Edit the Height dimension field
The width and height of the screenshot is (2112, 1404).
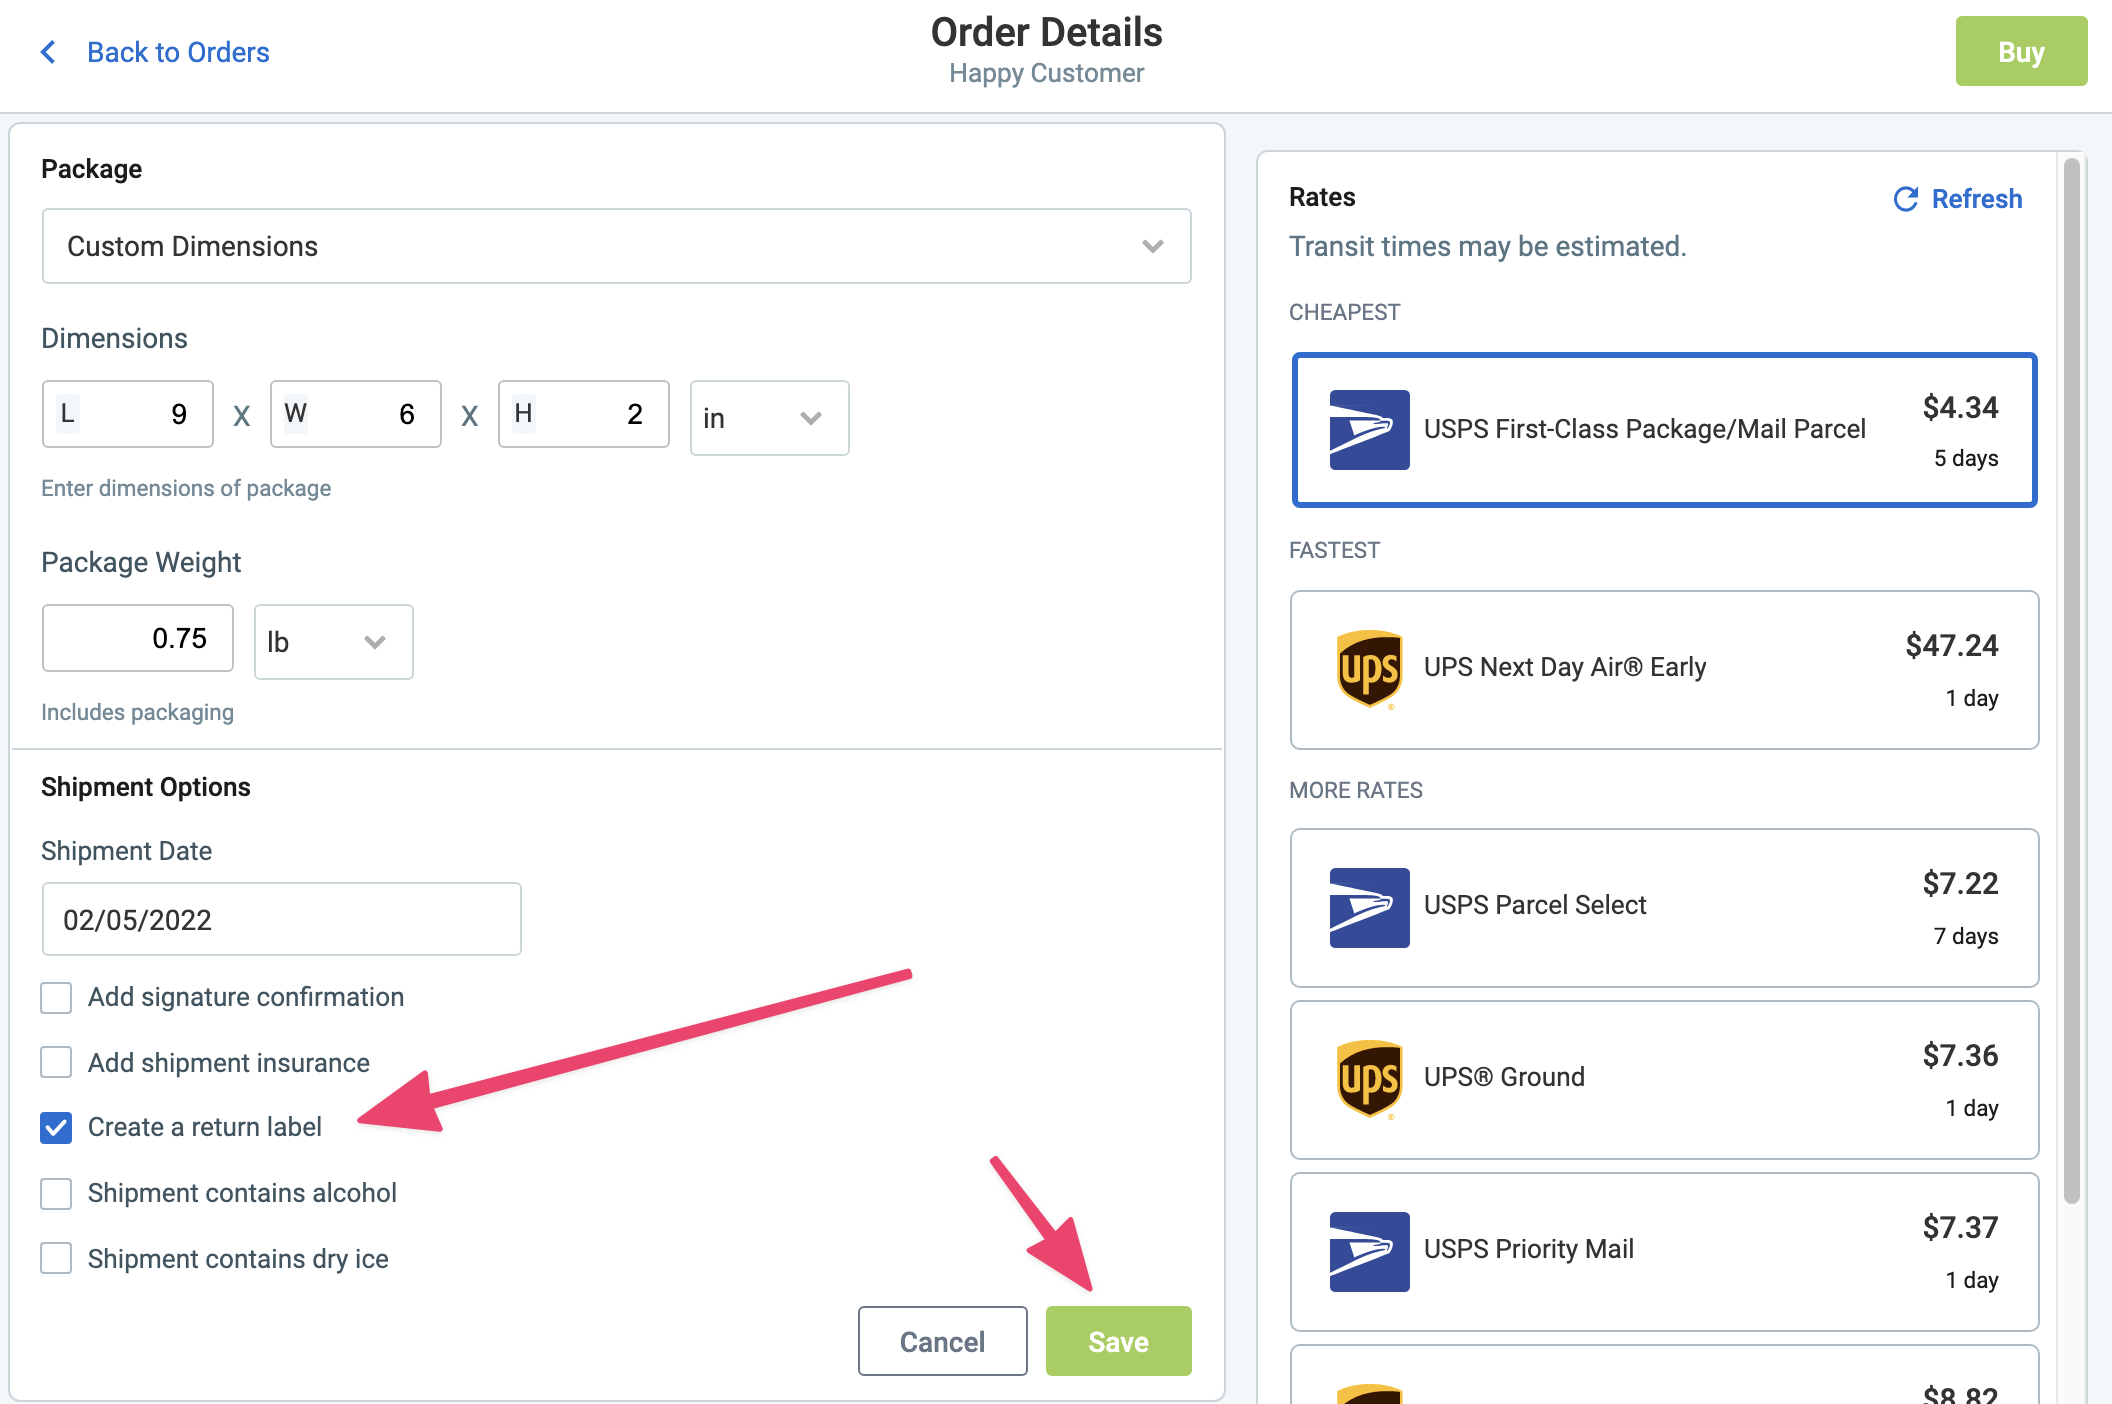[583, 414]
